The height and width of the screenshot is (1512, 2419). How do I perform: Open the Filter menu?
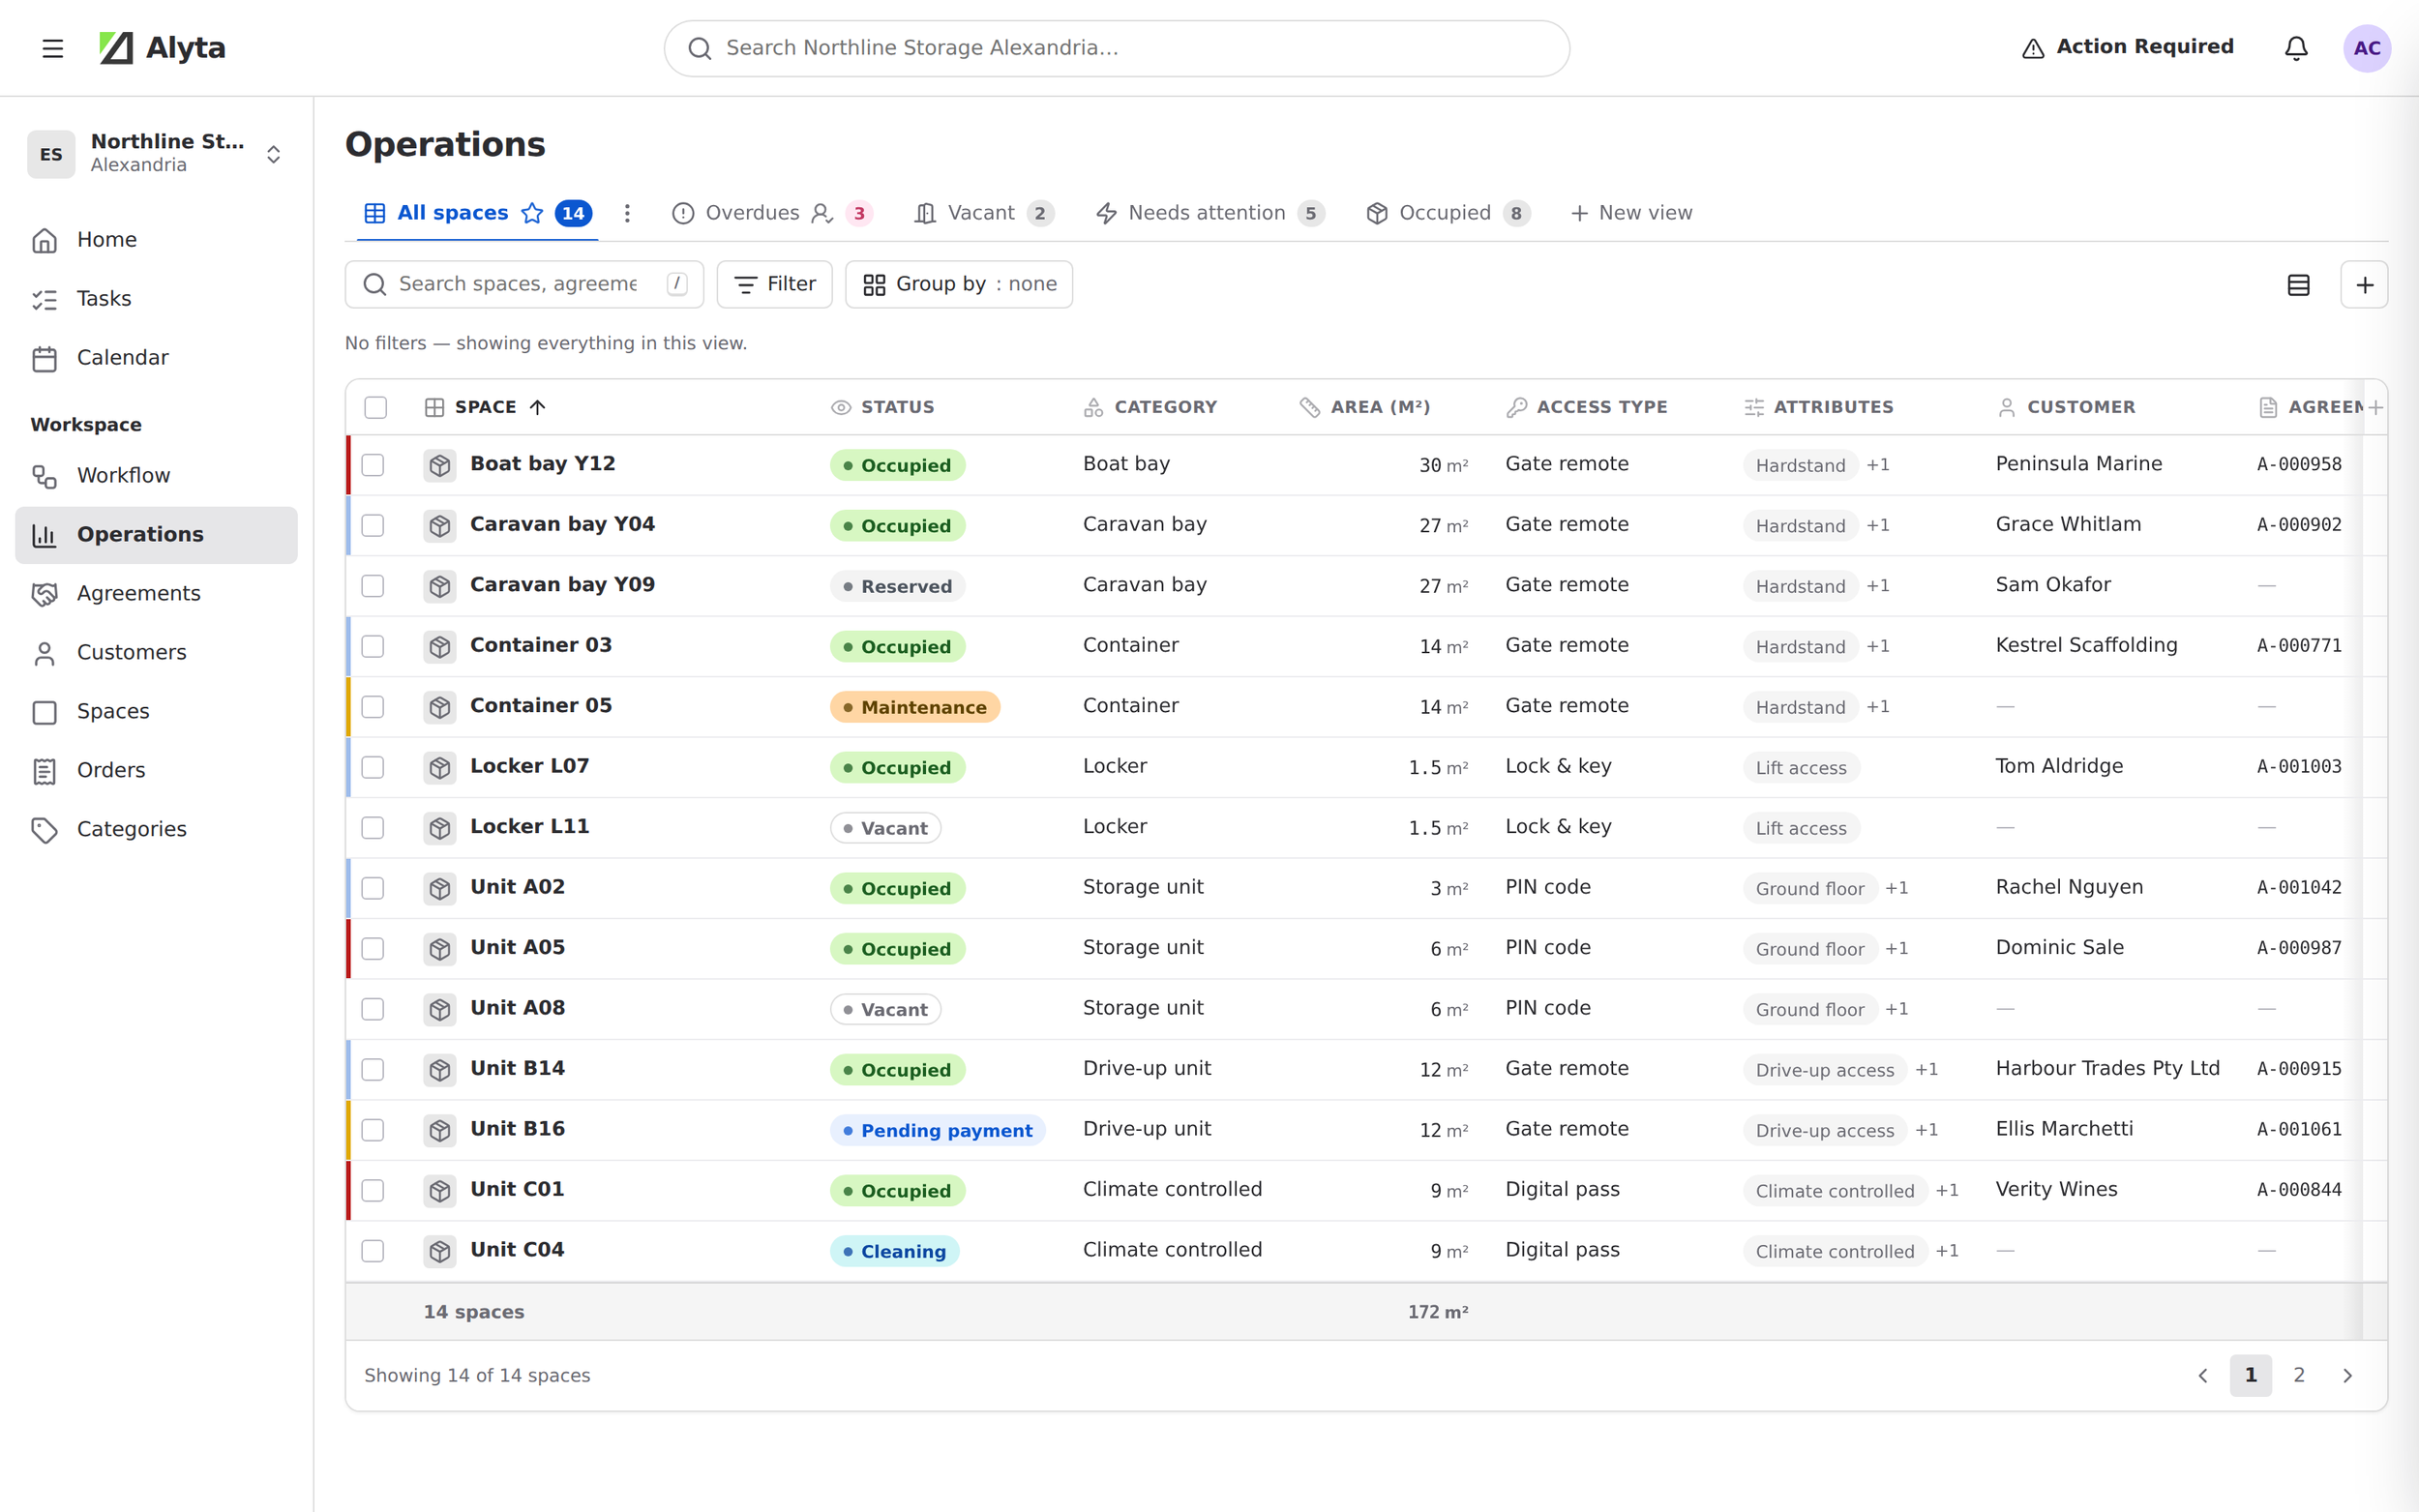pos(774,285)
